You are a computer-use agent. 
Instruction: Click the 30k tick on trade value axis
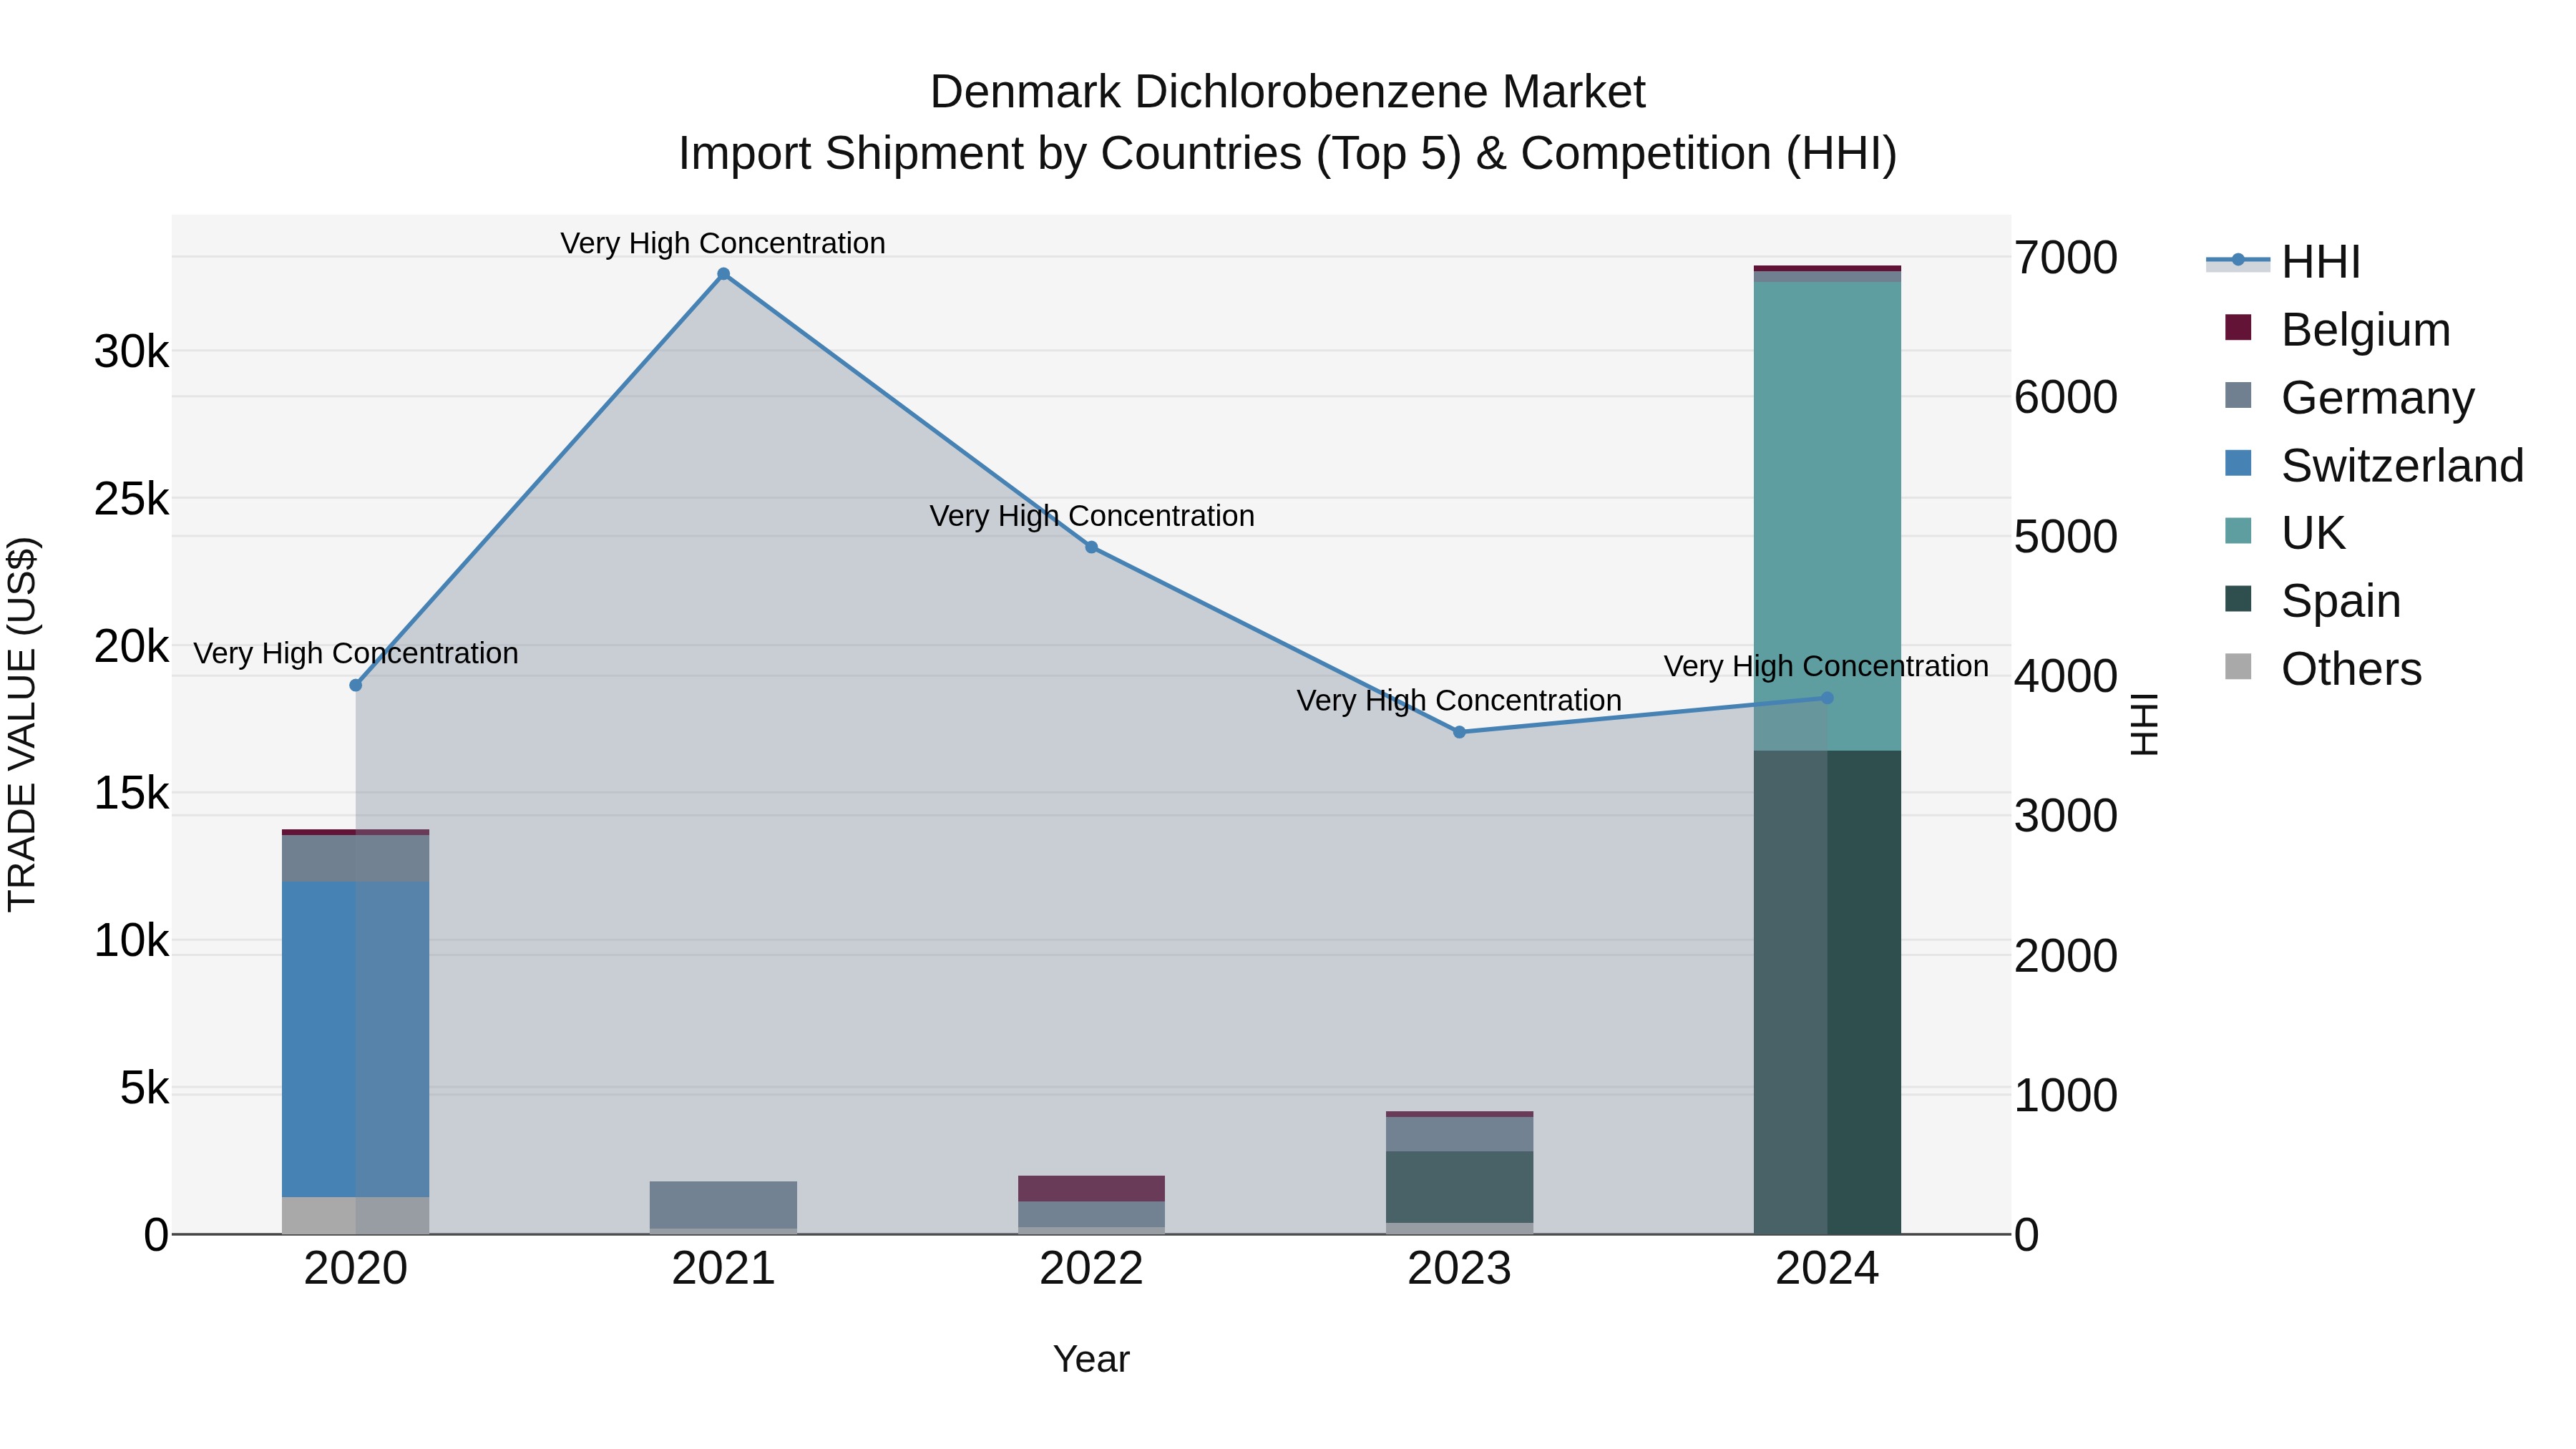click(x=131, y=352)
